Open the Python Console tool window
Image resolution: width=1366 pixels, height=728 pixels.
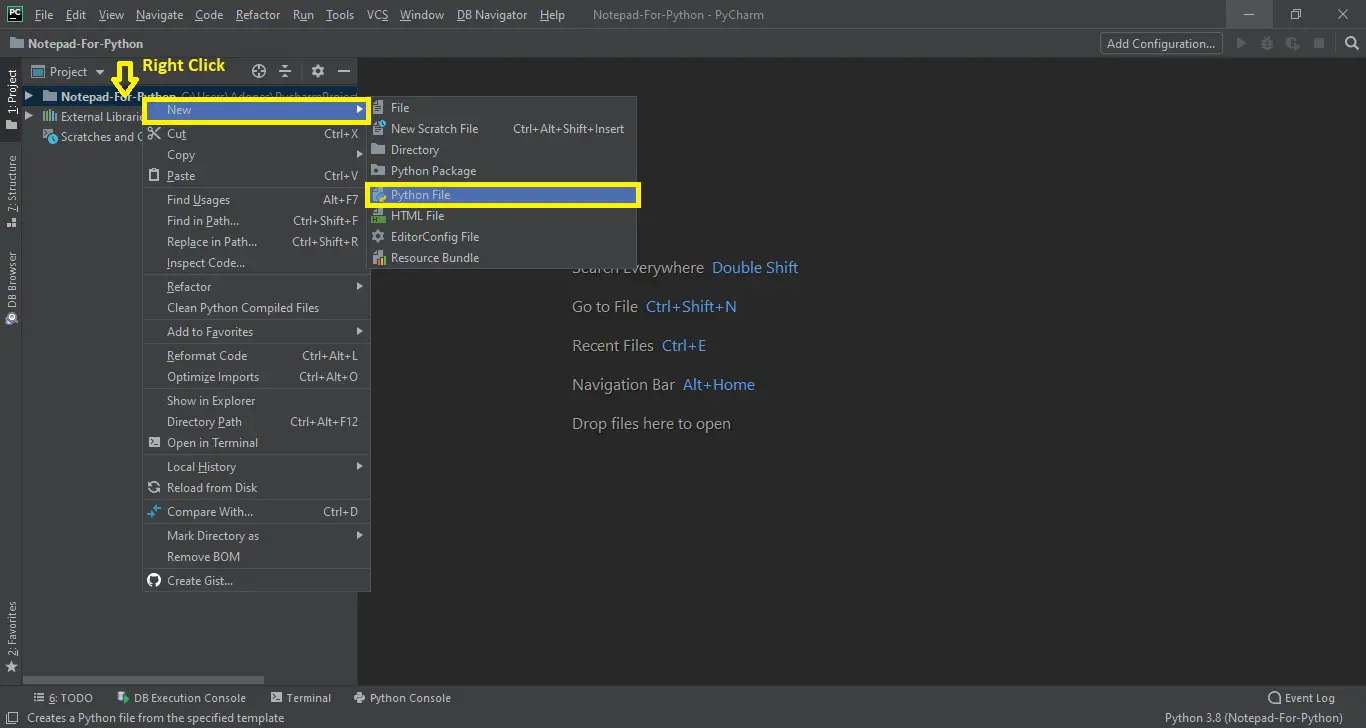402,697
